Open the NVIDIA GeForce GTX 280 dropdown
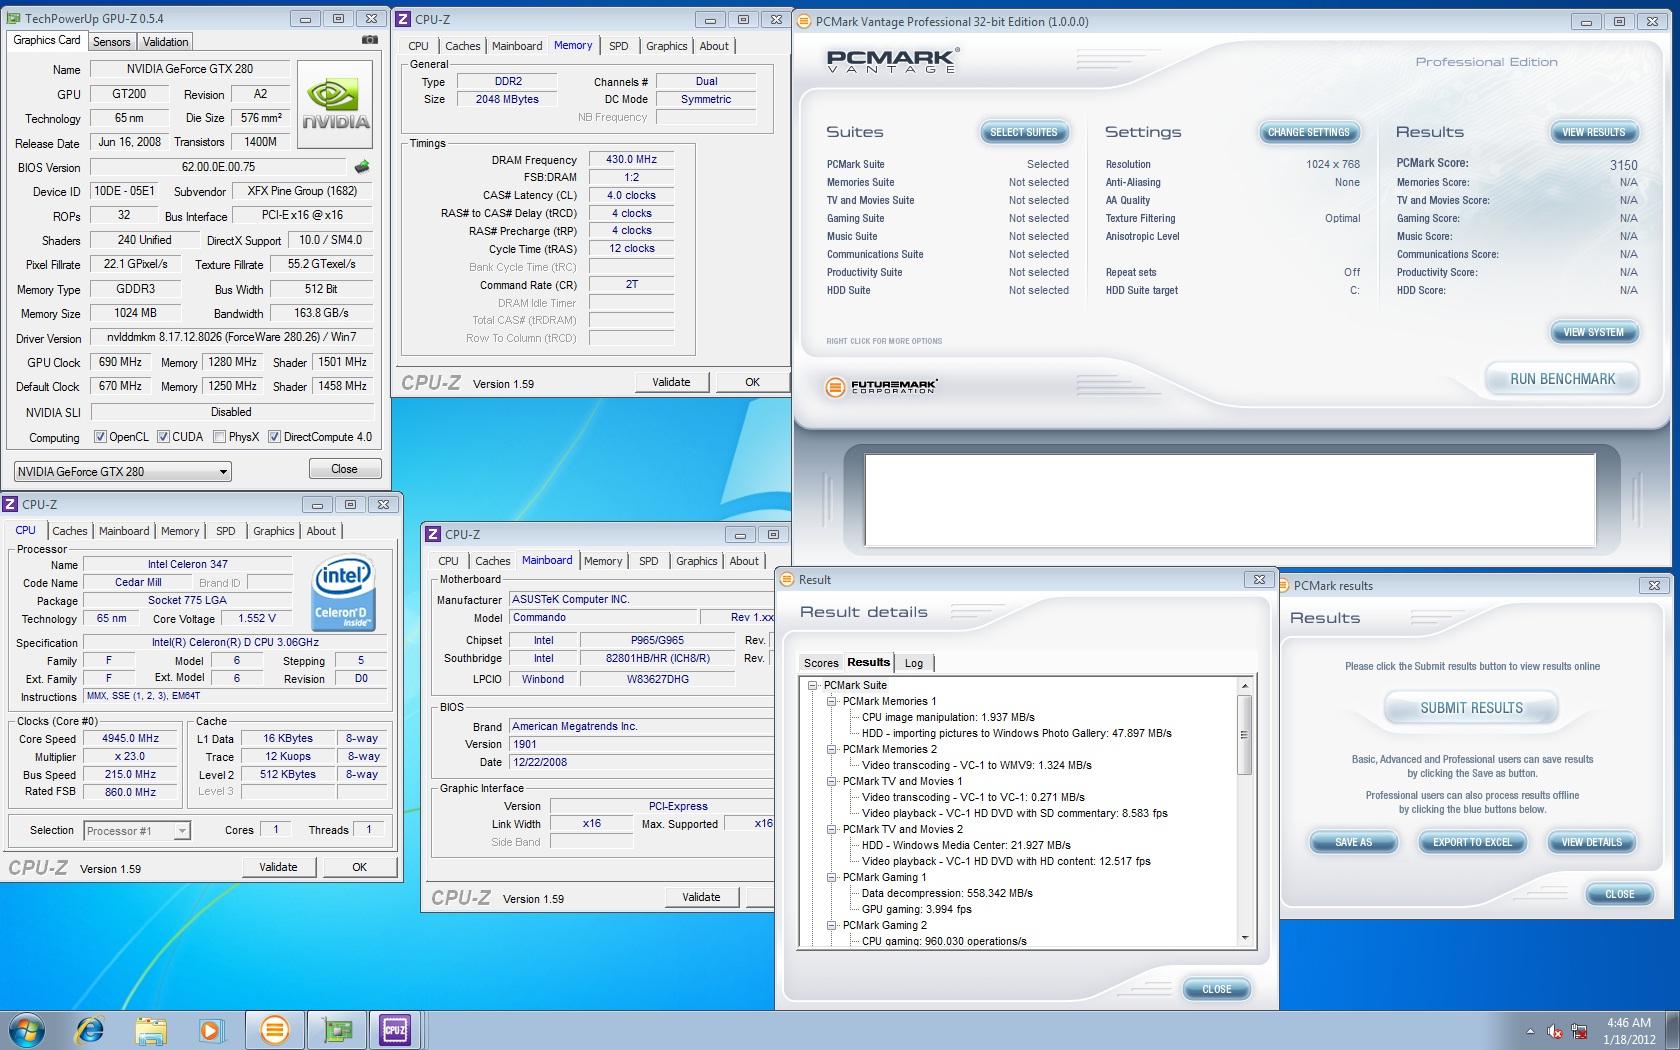The height and width of the screenshot is (1050, 1680). [x=123, y=471]
